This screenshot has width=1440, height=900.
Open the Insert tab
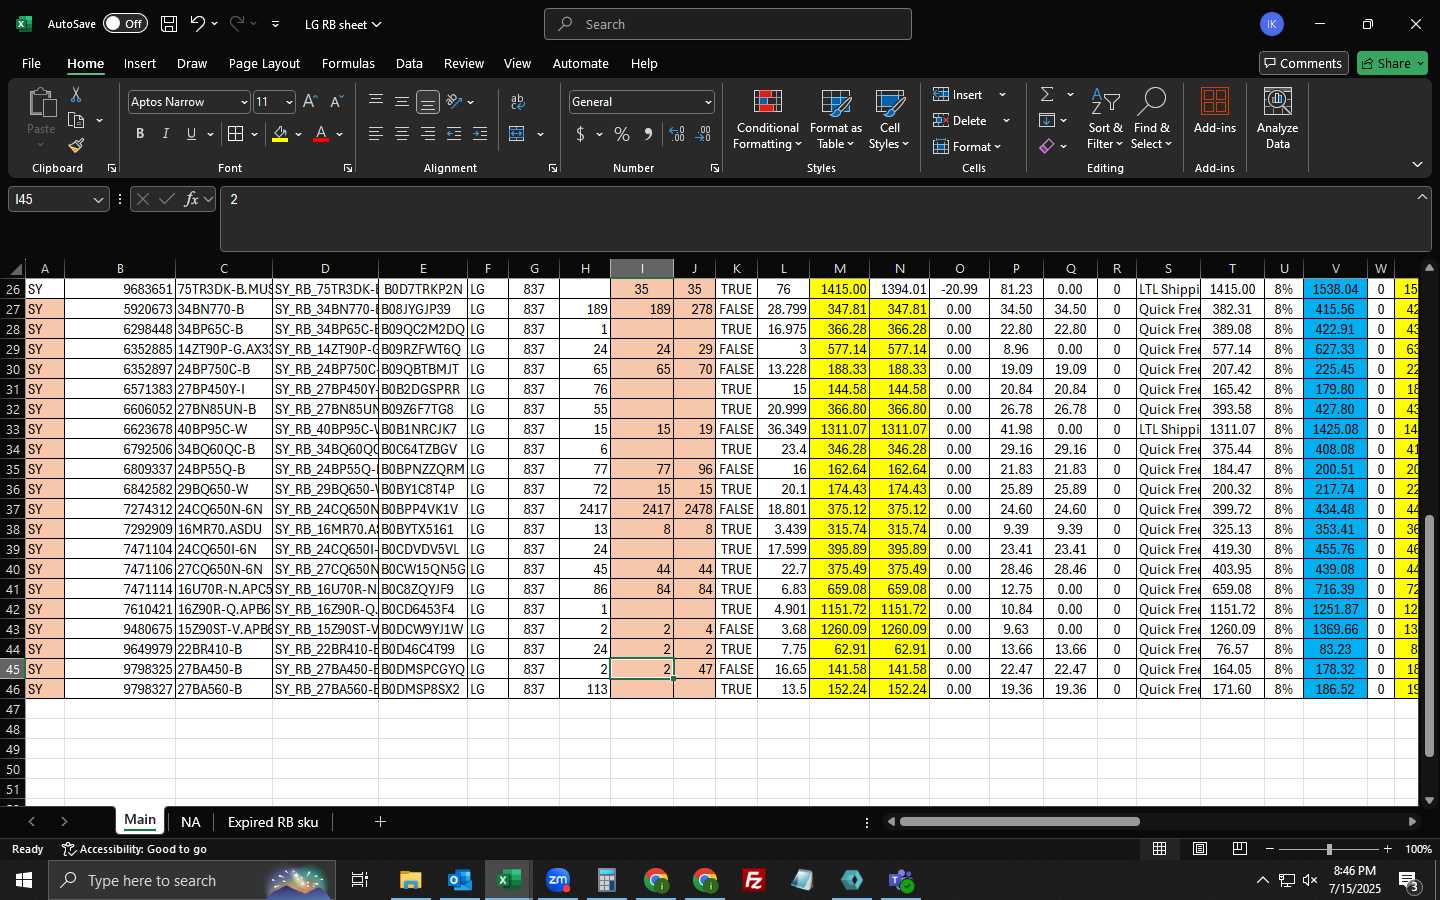coord(140,63)
